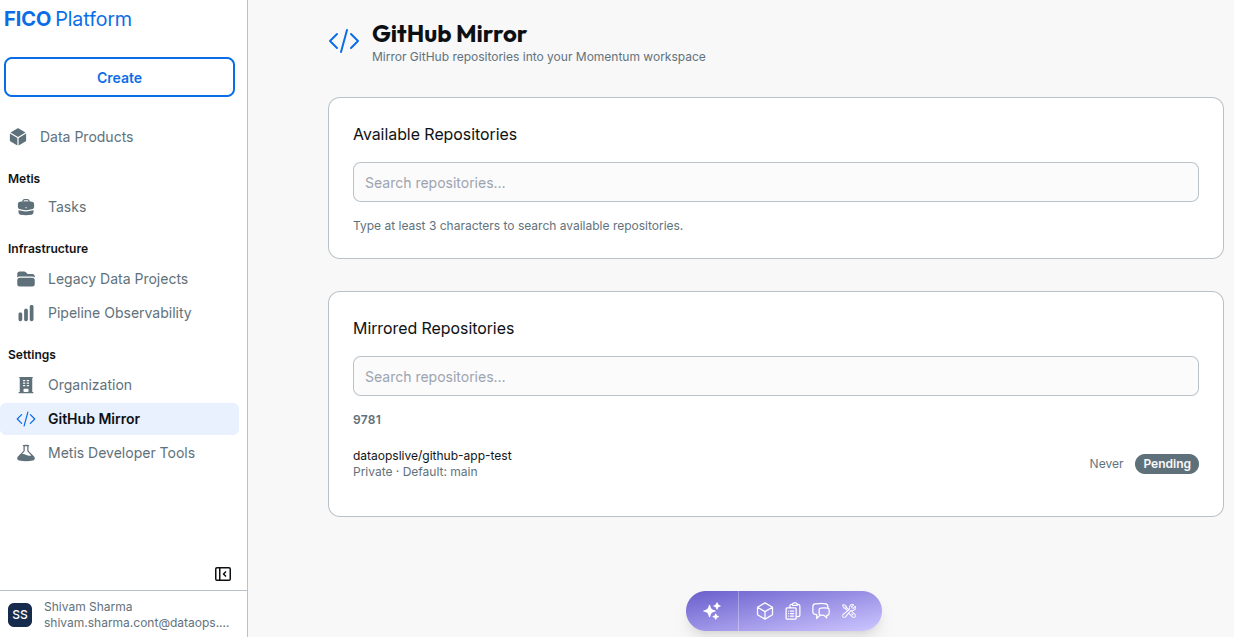
Task: Click the GitHub Mirror code icon in sidebar
Action: tap(26, 419)
